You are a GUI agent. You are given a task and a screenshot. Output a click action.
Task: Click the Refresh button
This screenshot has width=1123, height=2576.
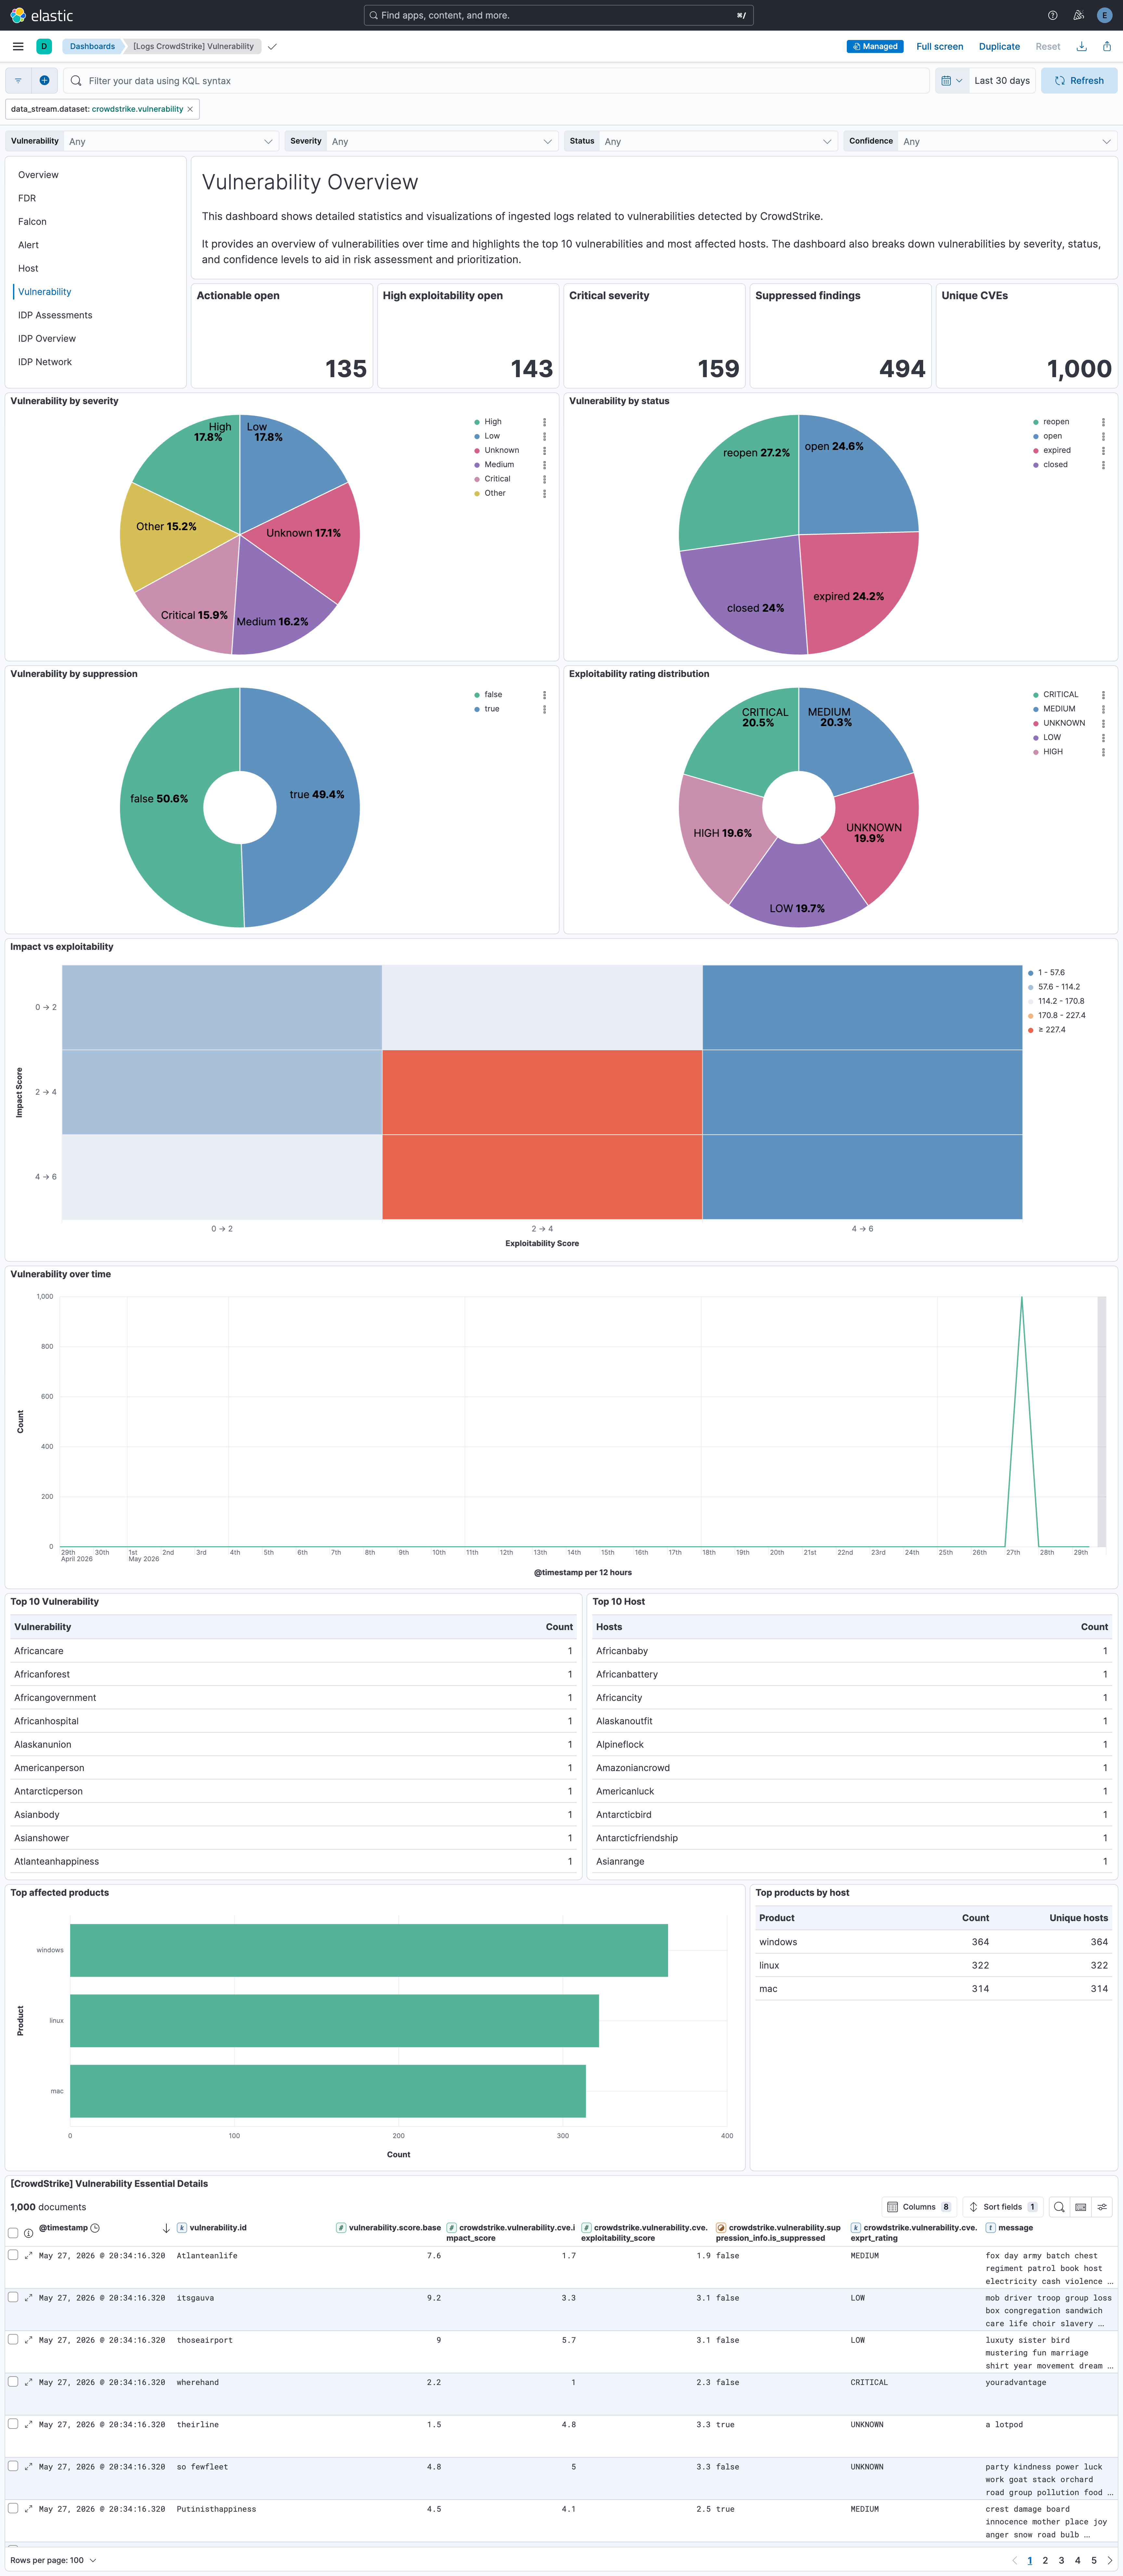pyautogui.click(x=1079, y=81)
